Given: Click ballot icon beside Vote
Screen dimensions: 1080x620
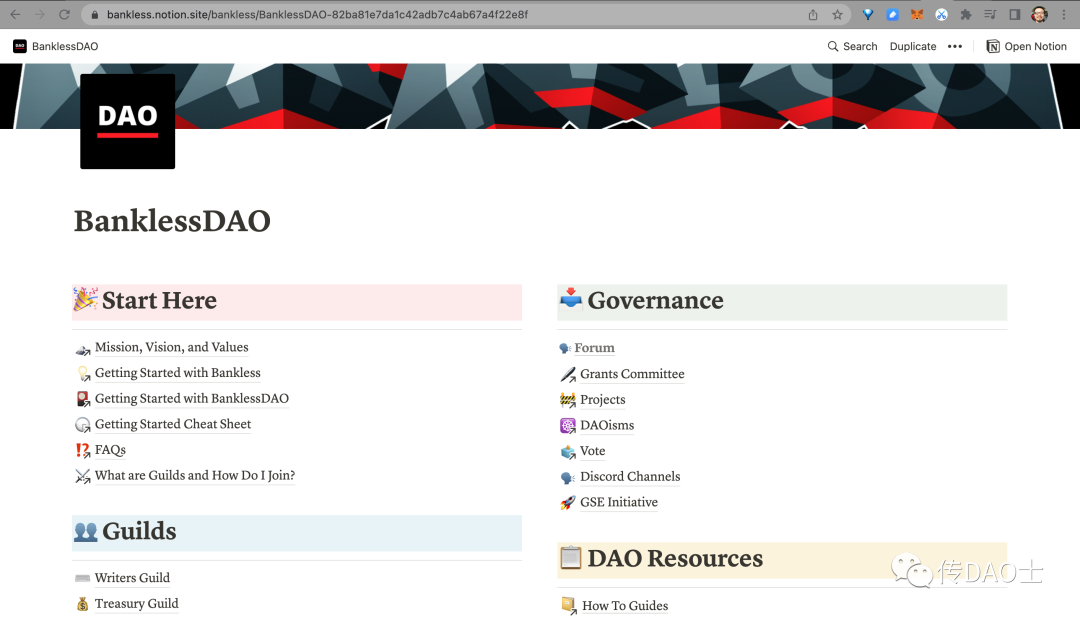Looking at the screenshot, I should coord(568,452).
